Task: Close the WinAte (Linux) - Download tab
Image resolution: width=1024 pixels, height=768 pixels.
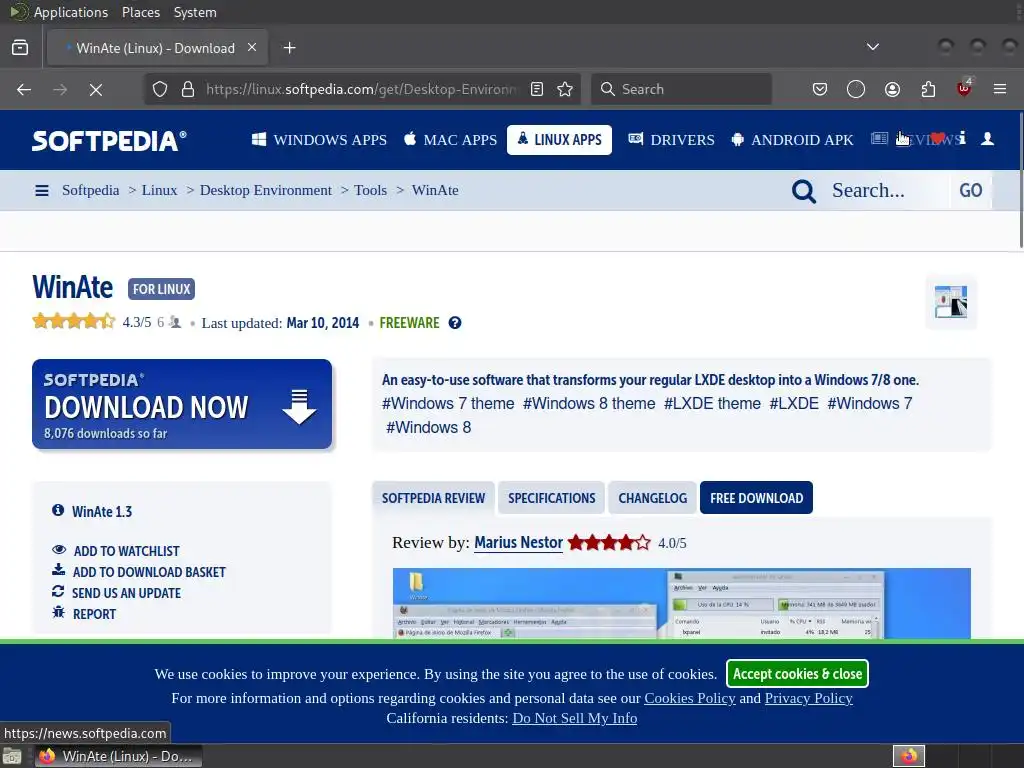Action: pos(252,48)
